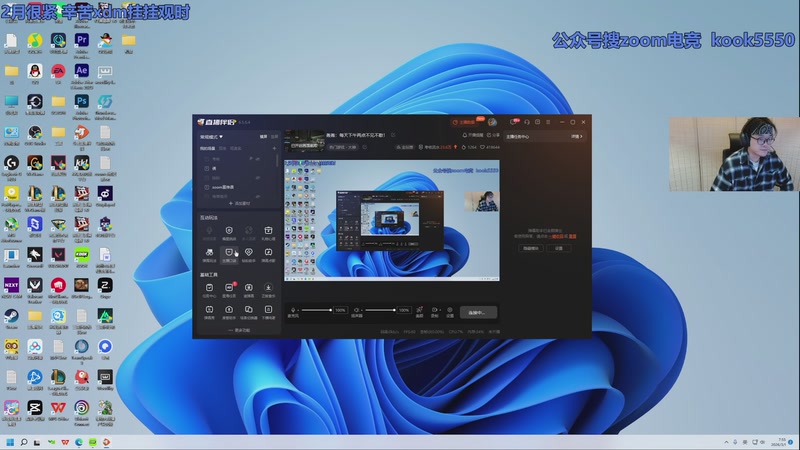Viewport: 800px width, 450px height.
Task: Open the 主播任务中心 details arrow
Action: [576, 136]
